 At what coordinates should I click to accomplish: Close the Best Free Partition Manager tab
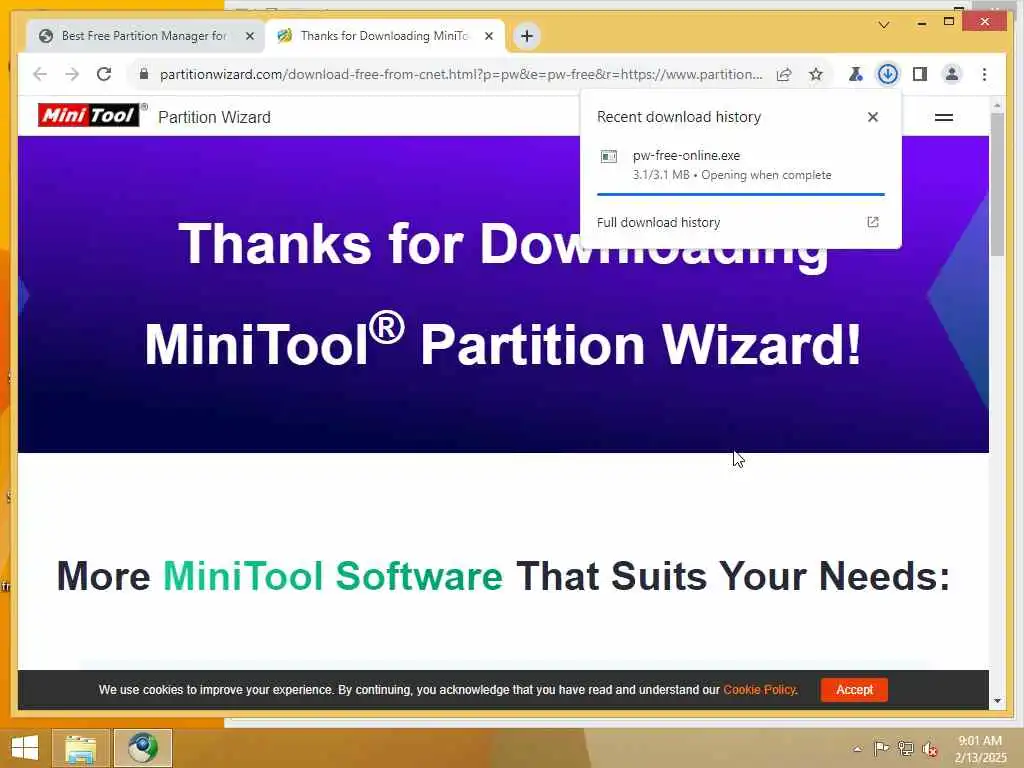pyautogui.click(x=249, y=36)
